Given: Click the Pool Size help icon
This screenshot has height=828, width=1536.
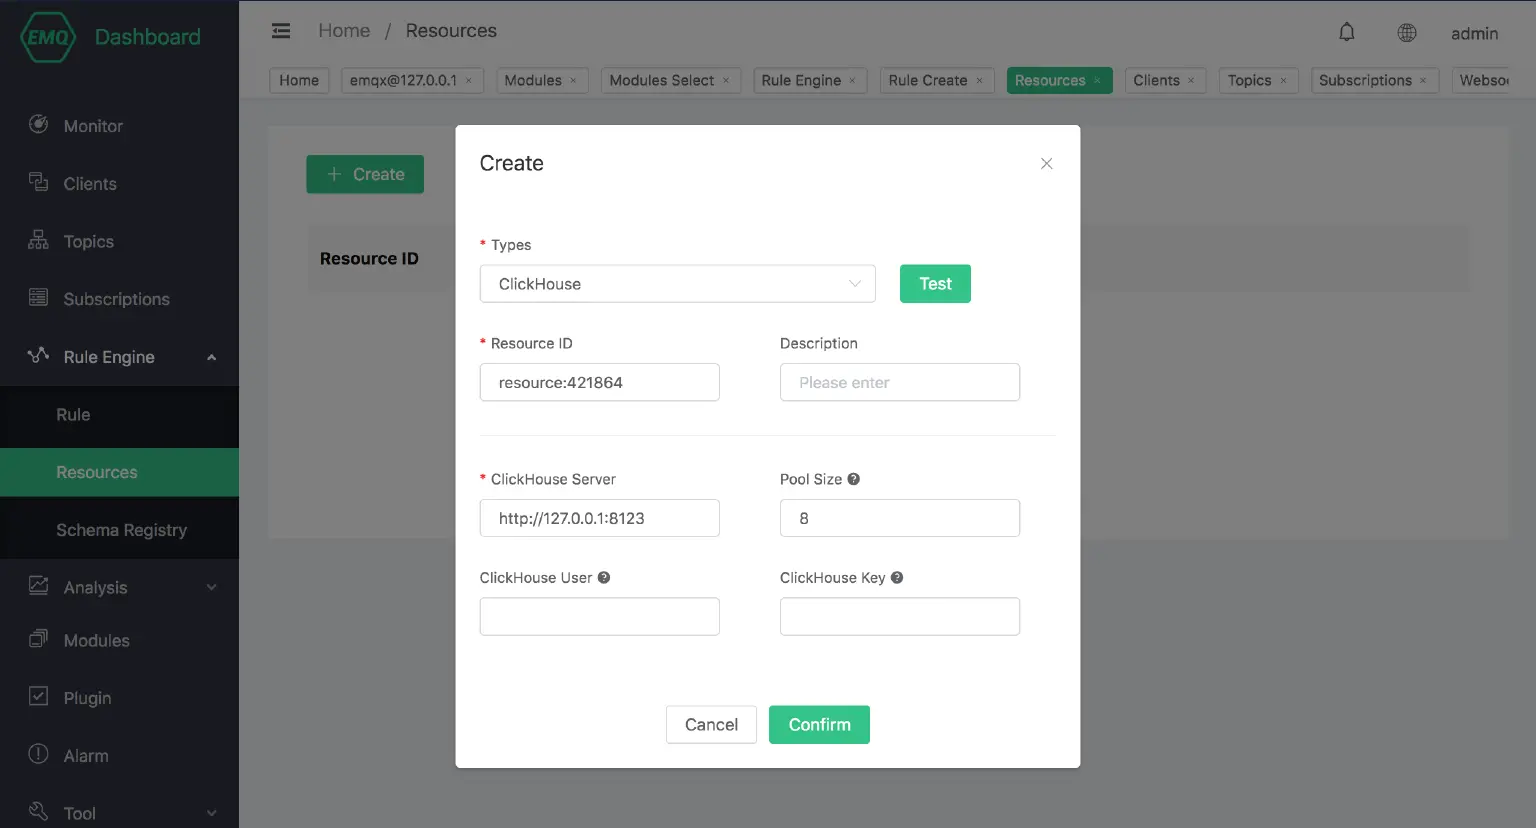Looking at the screenshot, I should tap(854, 479).
